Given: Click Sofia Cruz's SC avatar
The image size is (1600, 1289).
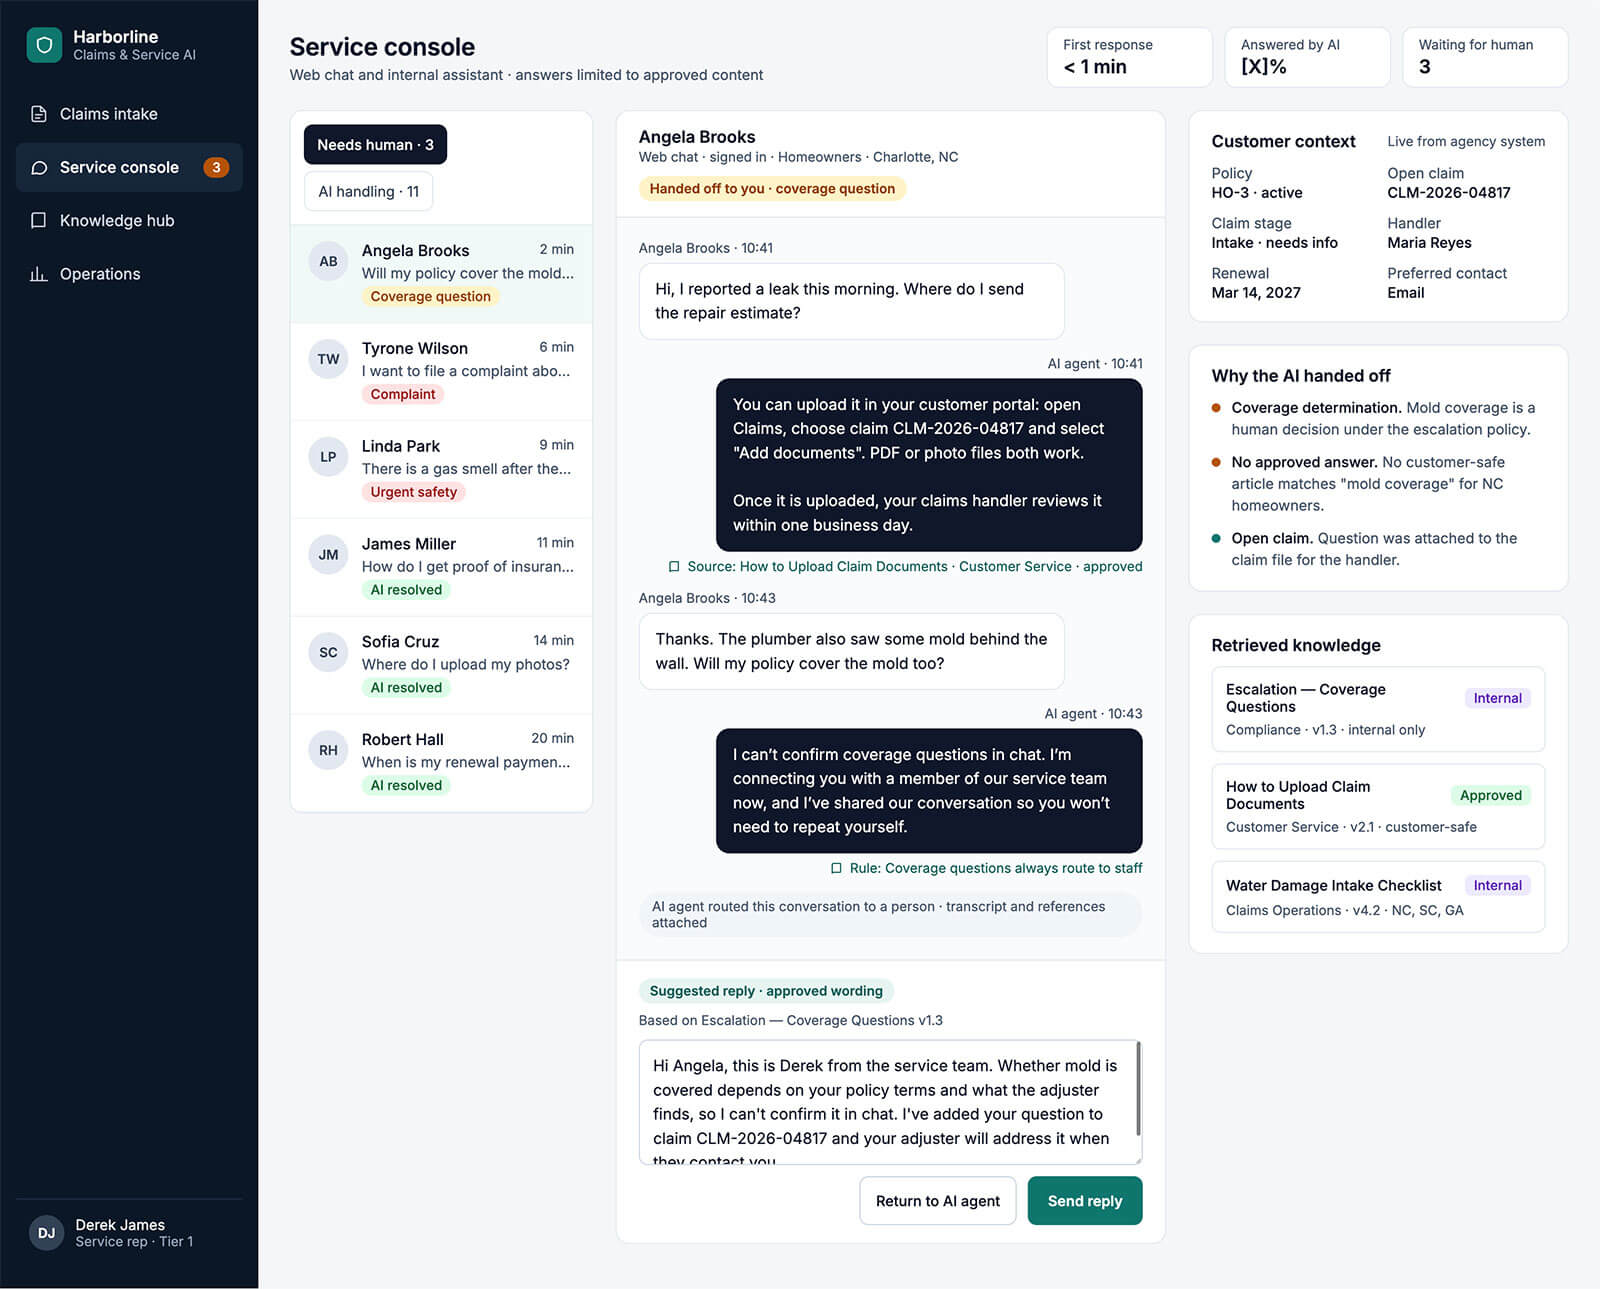Looking at the screenshot, I should pos(328,653).
